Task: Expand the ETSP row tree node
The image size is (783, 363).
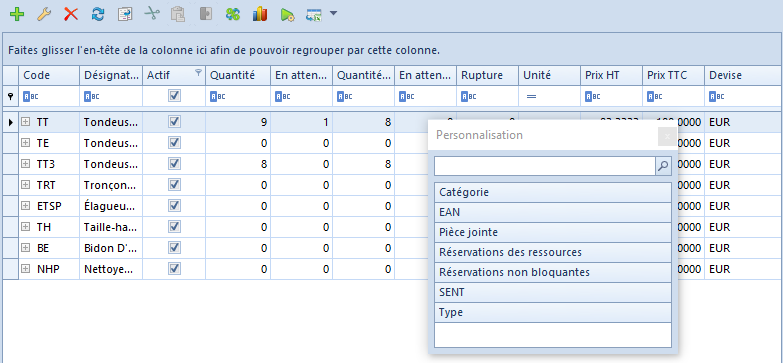Action: tap(25, 206)
